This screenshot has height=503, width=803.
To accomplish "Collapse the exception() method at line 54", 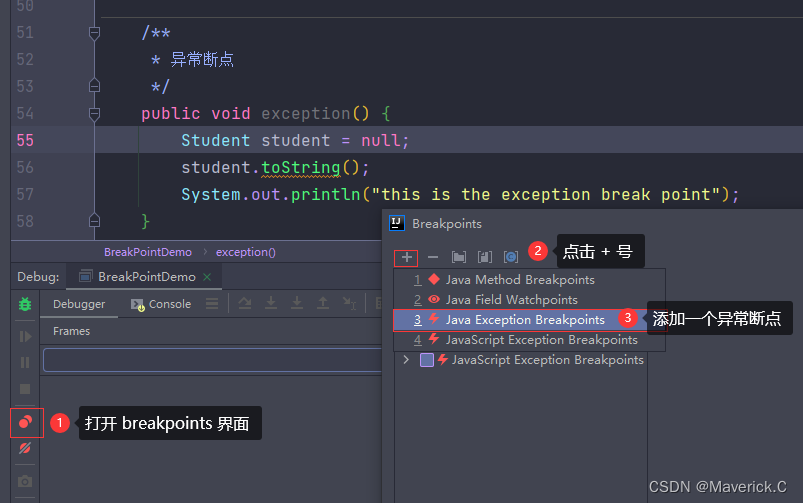I will tap(94, 113).
